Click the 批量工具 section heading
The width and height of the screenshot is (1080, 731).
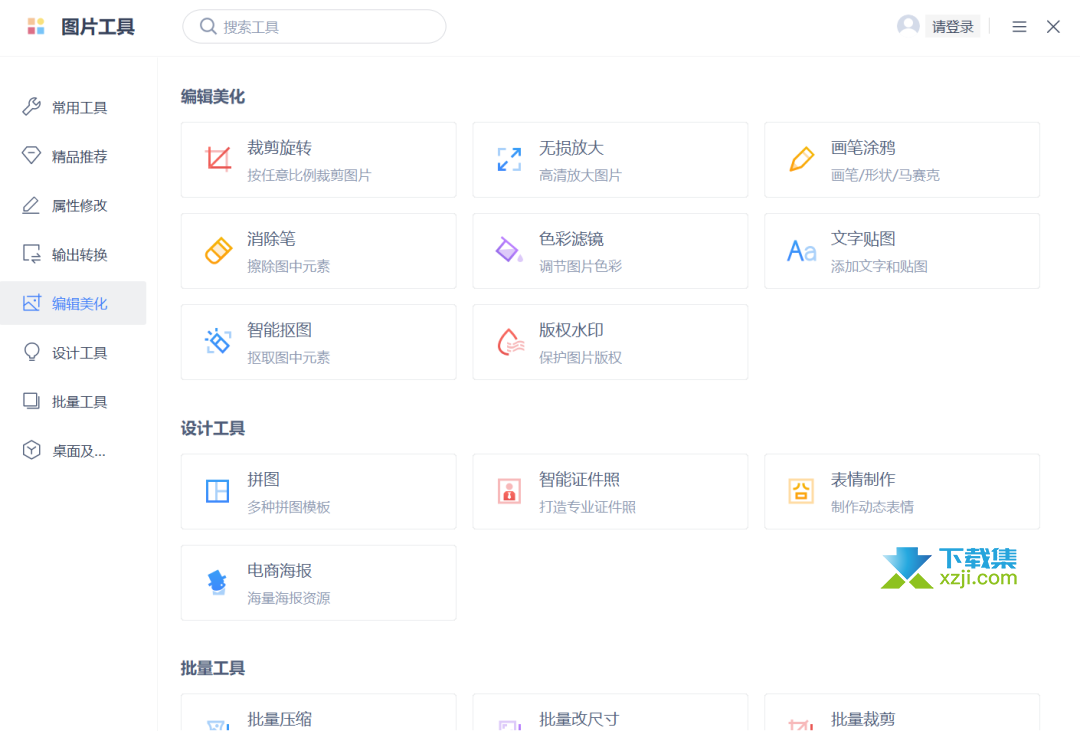coord(213,668)
